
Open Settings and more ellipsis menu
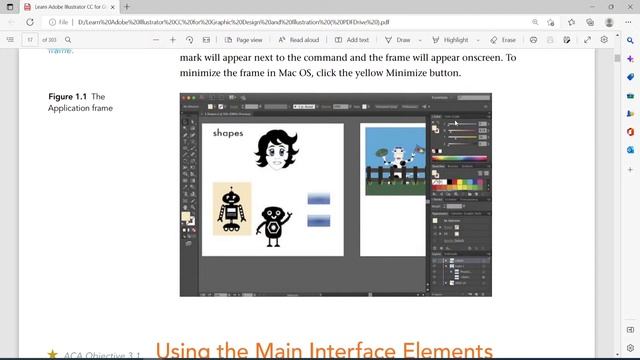[x=628, y=22]
